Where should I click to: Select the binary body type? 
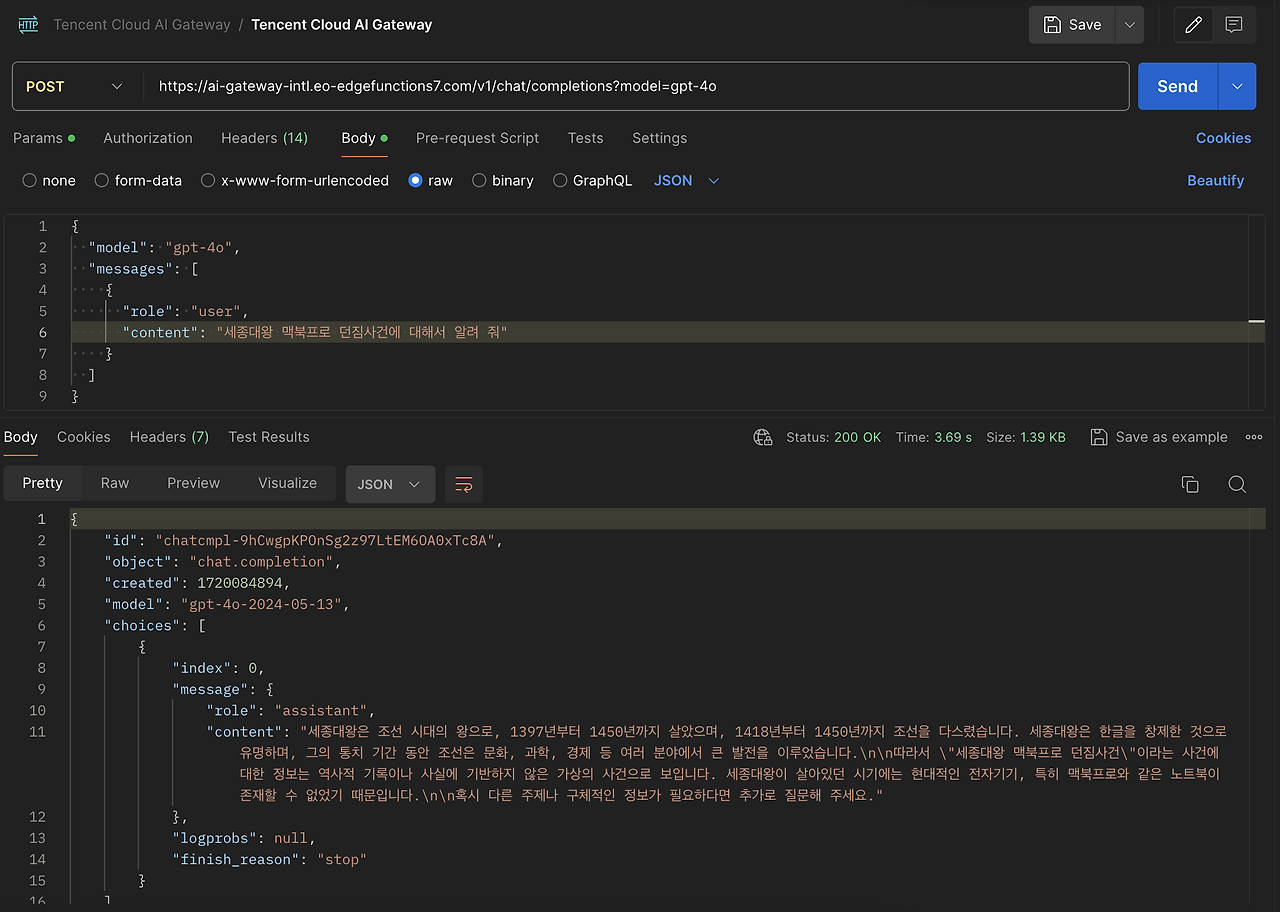tap(503, 181)
